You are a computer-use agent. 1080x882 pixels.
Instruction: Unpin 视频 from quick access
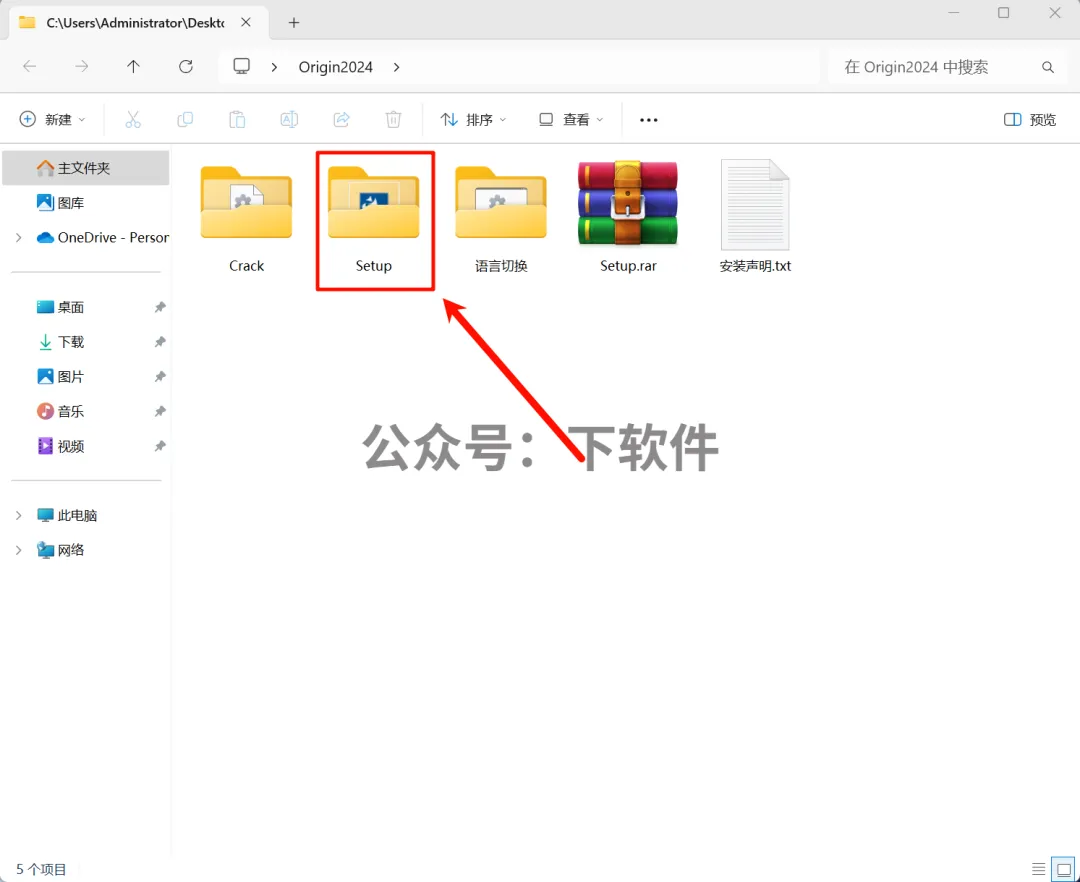[x=160, y=446]
